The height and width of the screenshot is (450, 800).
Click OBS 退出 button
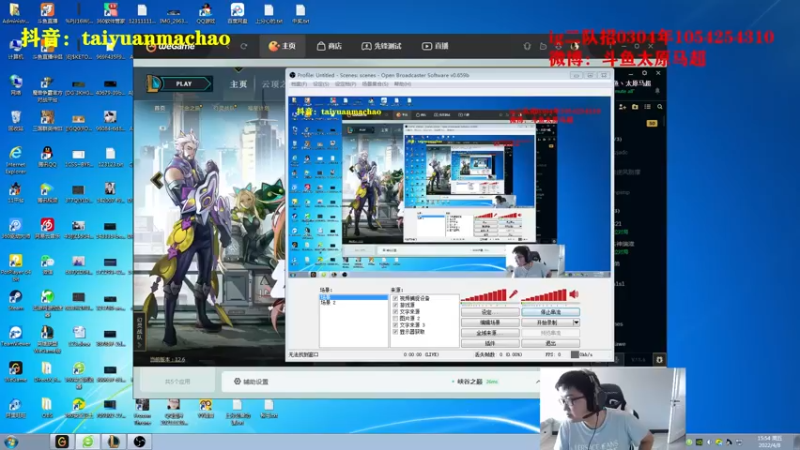(551, 343)
